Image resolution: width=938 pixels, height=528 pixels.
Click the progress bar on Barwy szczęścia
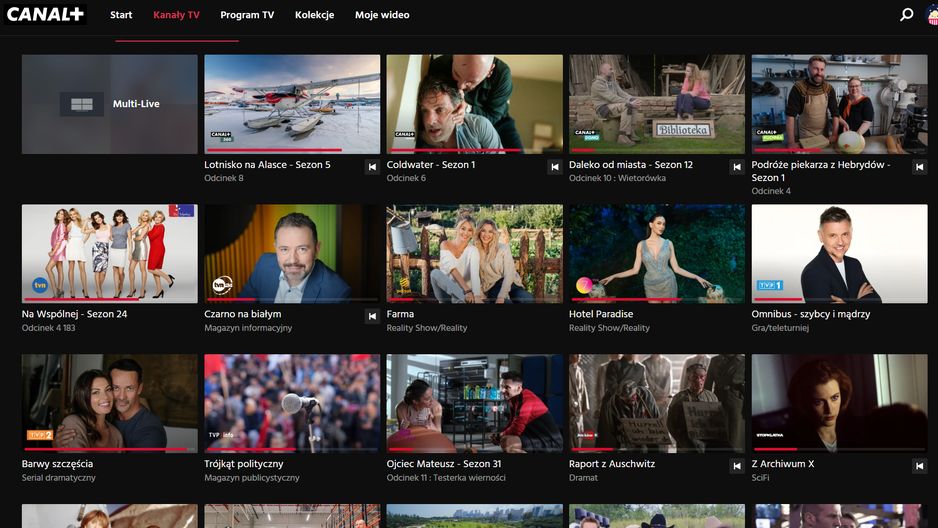[109, 448]
